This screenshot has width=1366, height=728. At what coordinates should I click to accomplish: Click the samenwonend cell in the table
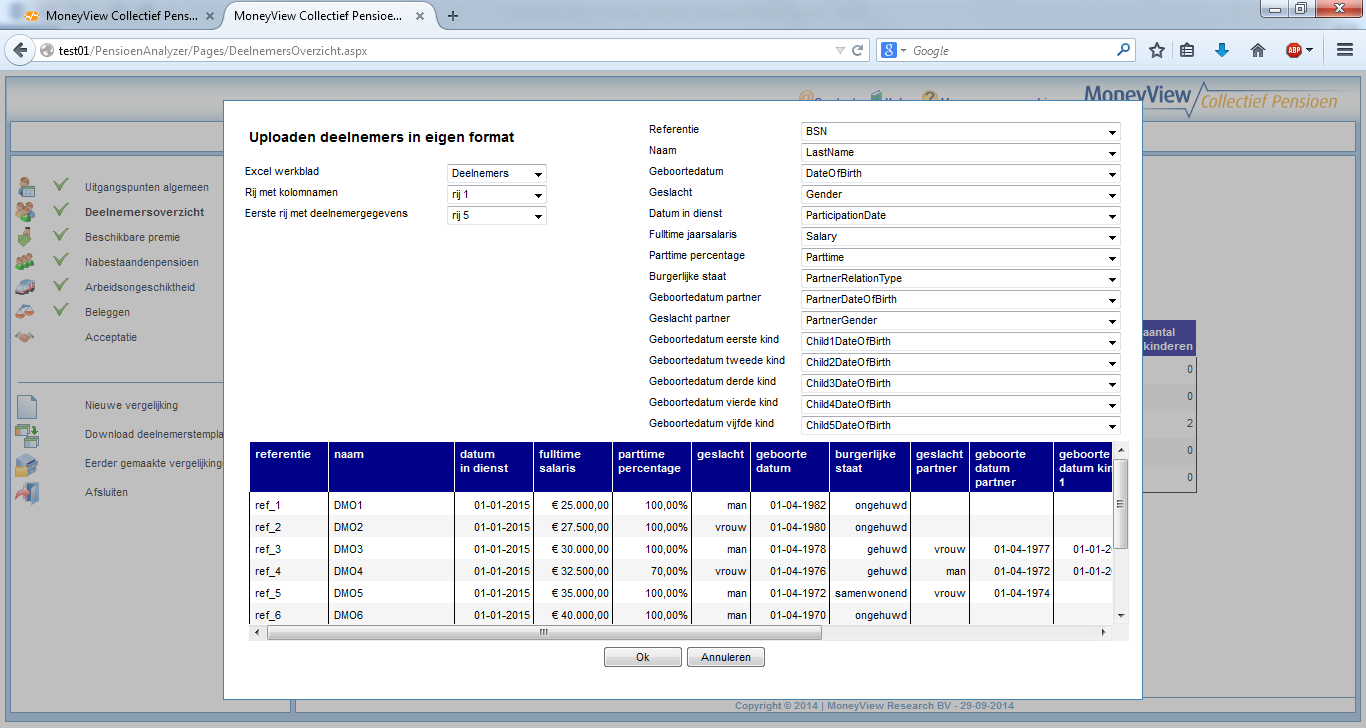[870, 593]
